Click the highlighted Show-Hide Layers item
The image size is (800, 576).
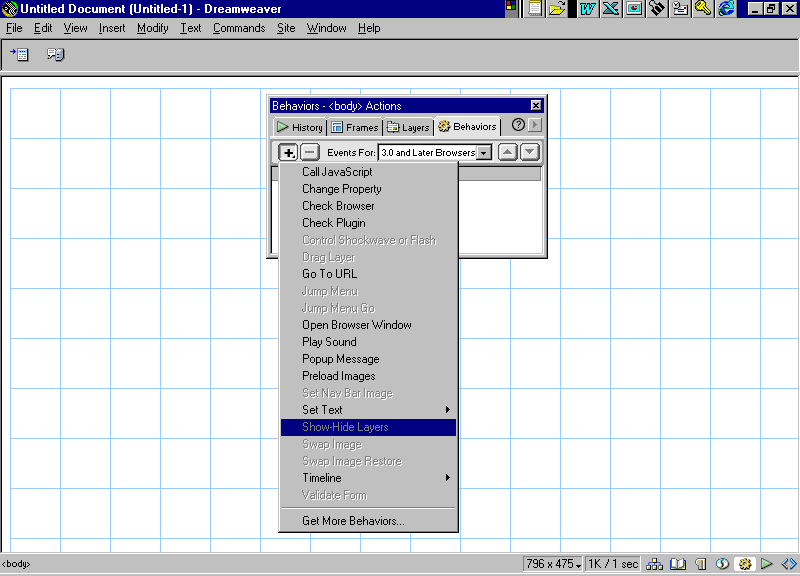(368, 427)
